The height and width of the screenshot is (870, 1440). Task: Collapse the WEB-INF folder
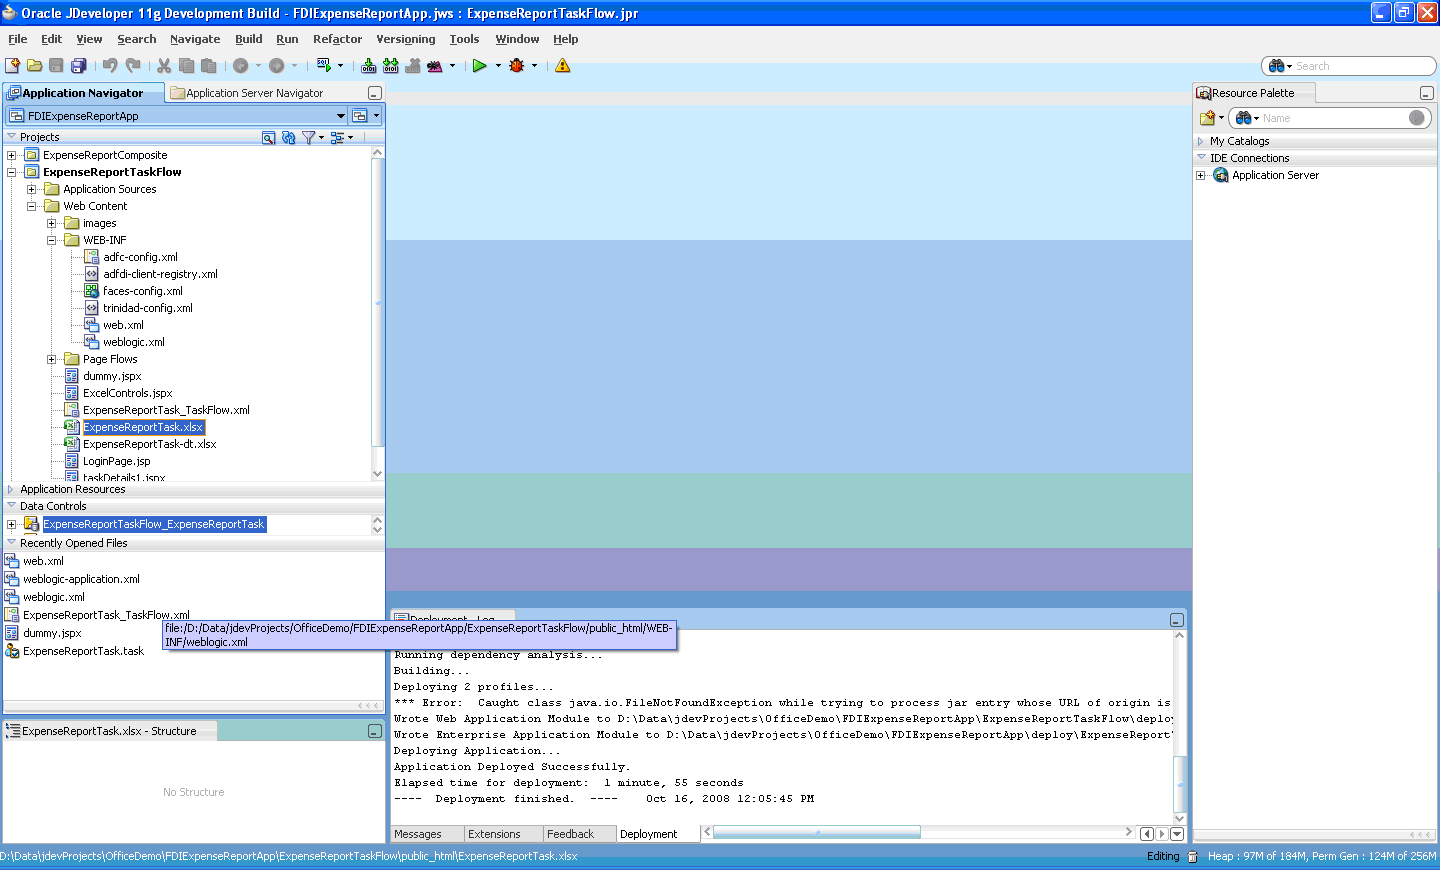[51, 240]
